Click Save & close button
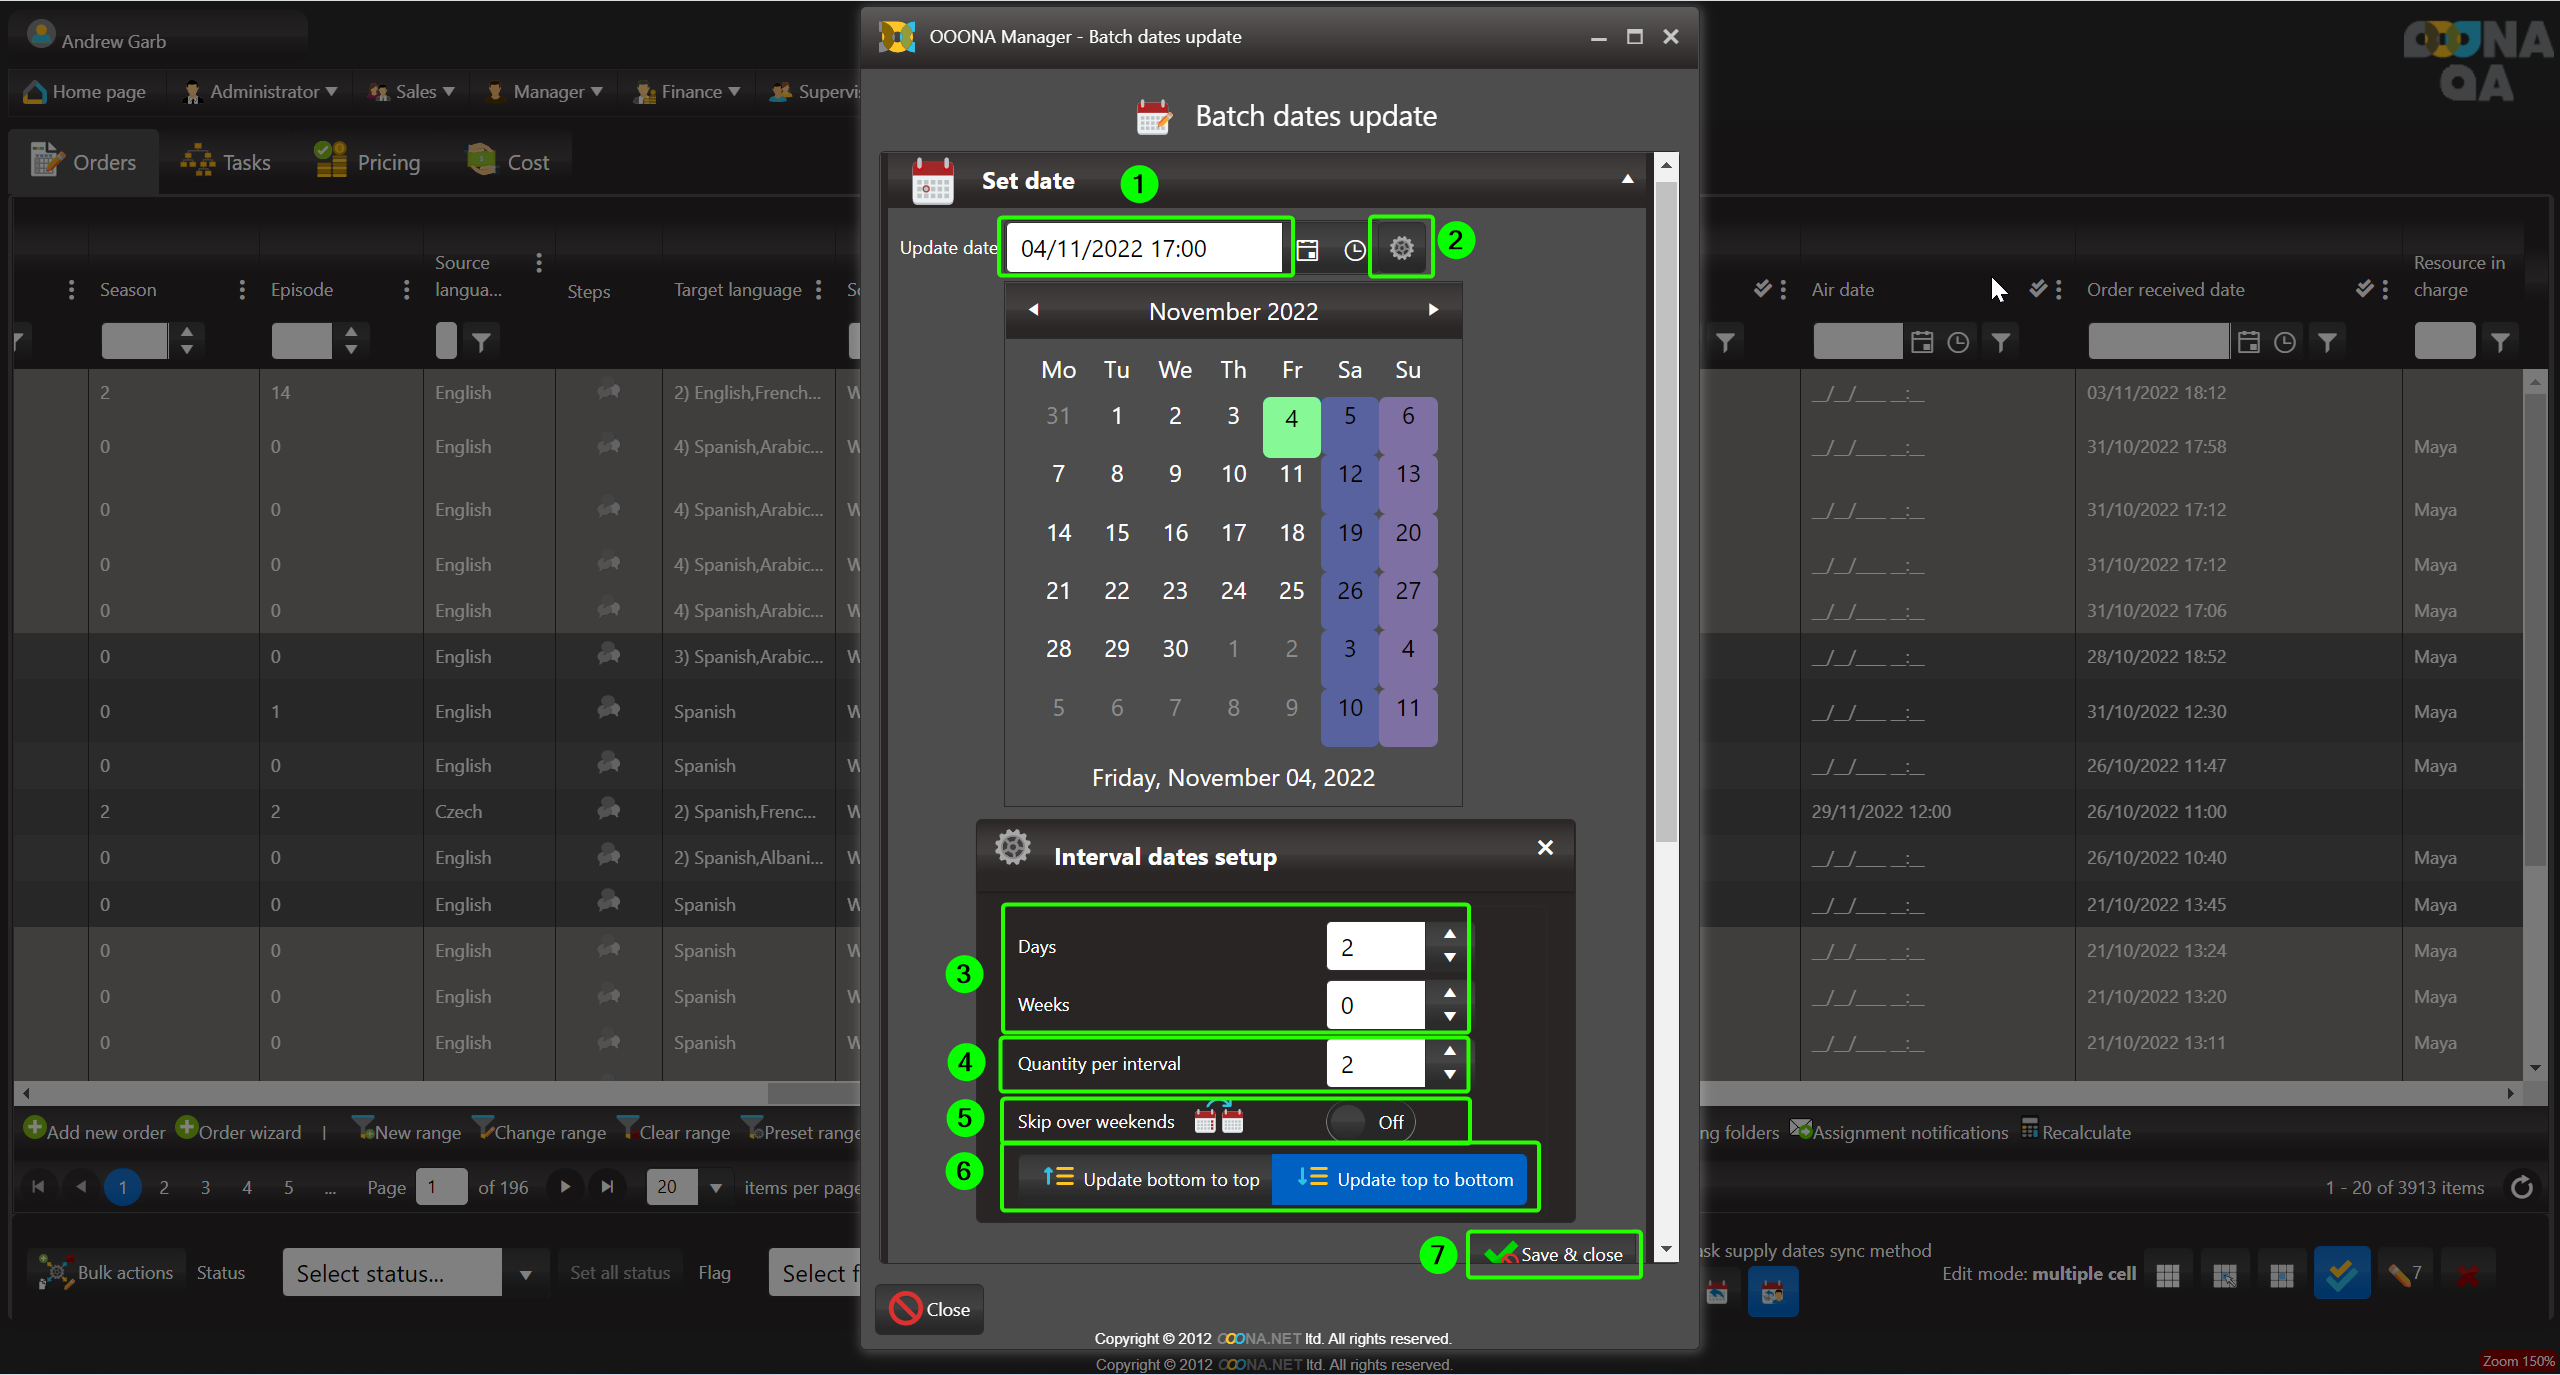2560x1375 pixels. tap(1554, 1254)
